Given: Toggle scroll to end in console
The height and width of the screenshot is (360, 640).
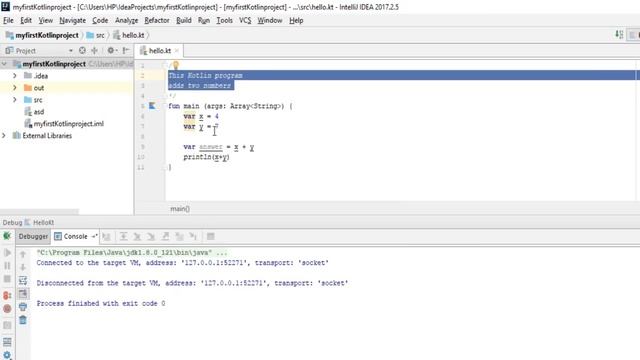Looking at the screenshot, I should pos(23,293).
